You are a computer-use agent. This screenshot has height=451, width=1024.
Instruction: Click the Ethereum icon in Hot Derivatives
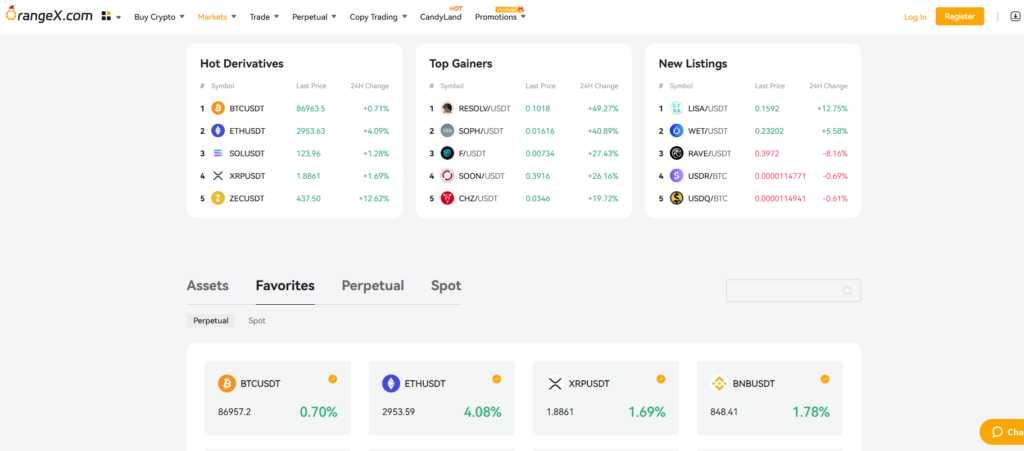tap(218, 131)
